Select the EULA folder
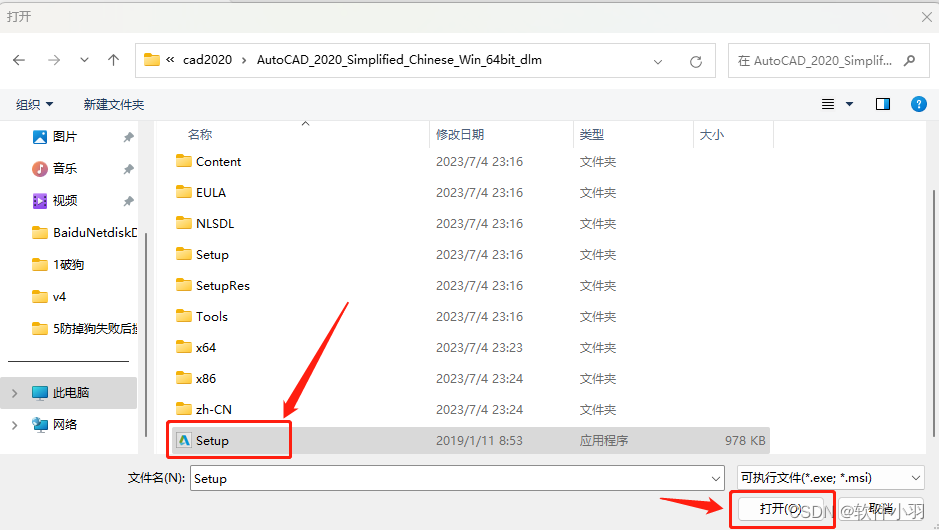The image size is (939, 530). click(x=201, y=193)
